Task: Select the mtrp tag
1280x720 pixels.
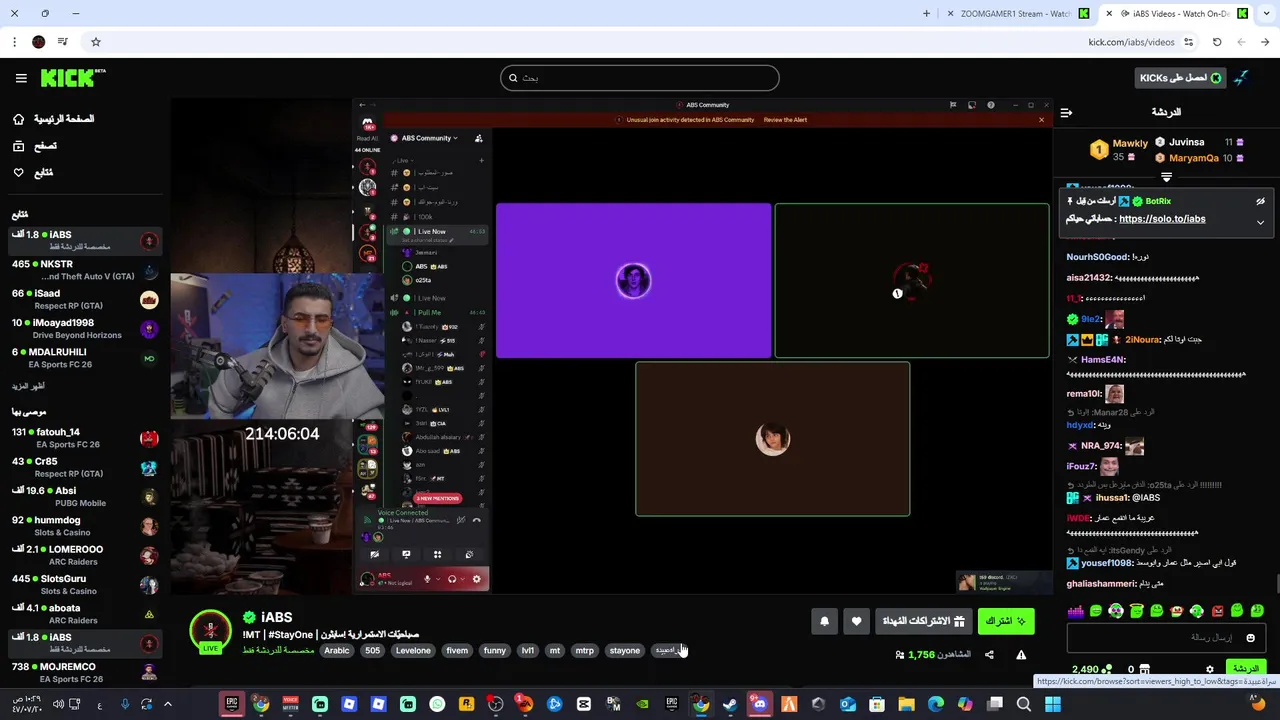Action: pyautogui.click(x=584, y=651)
